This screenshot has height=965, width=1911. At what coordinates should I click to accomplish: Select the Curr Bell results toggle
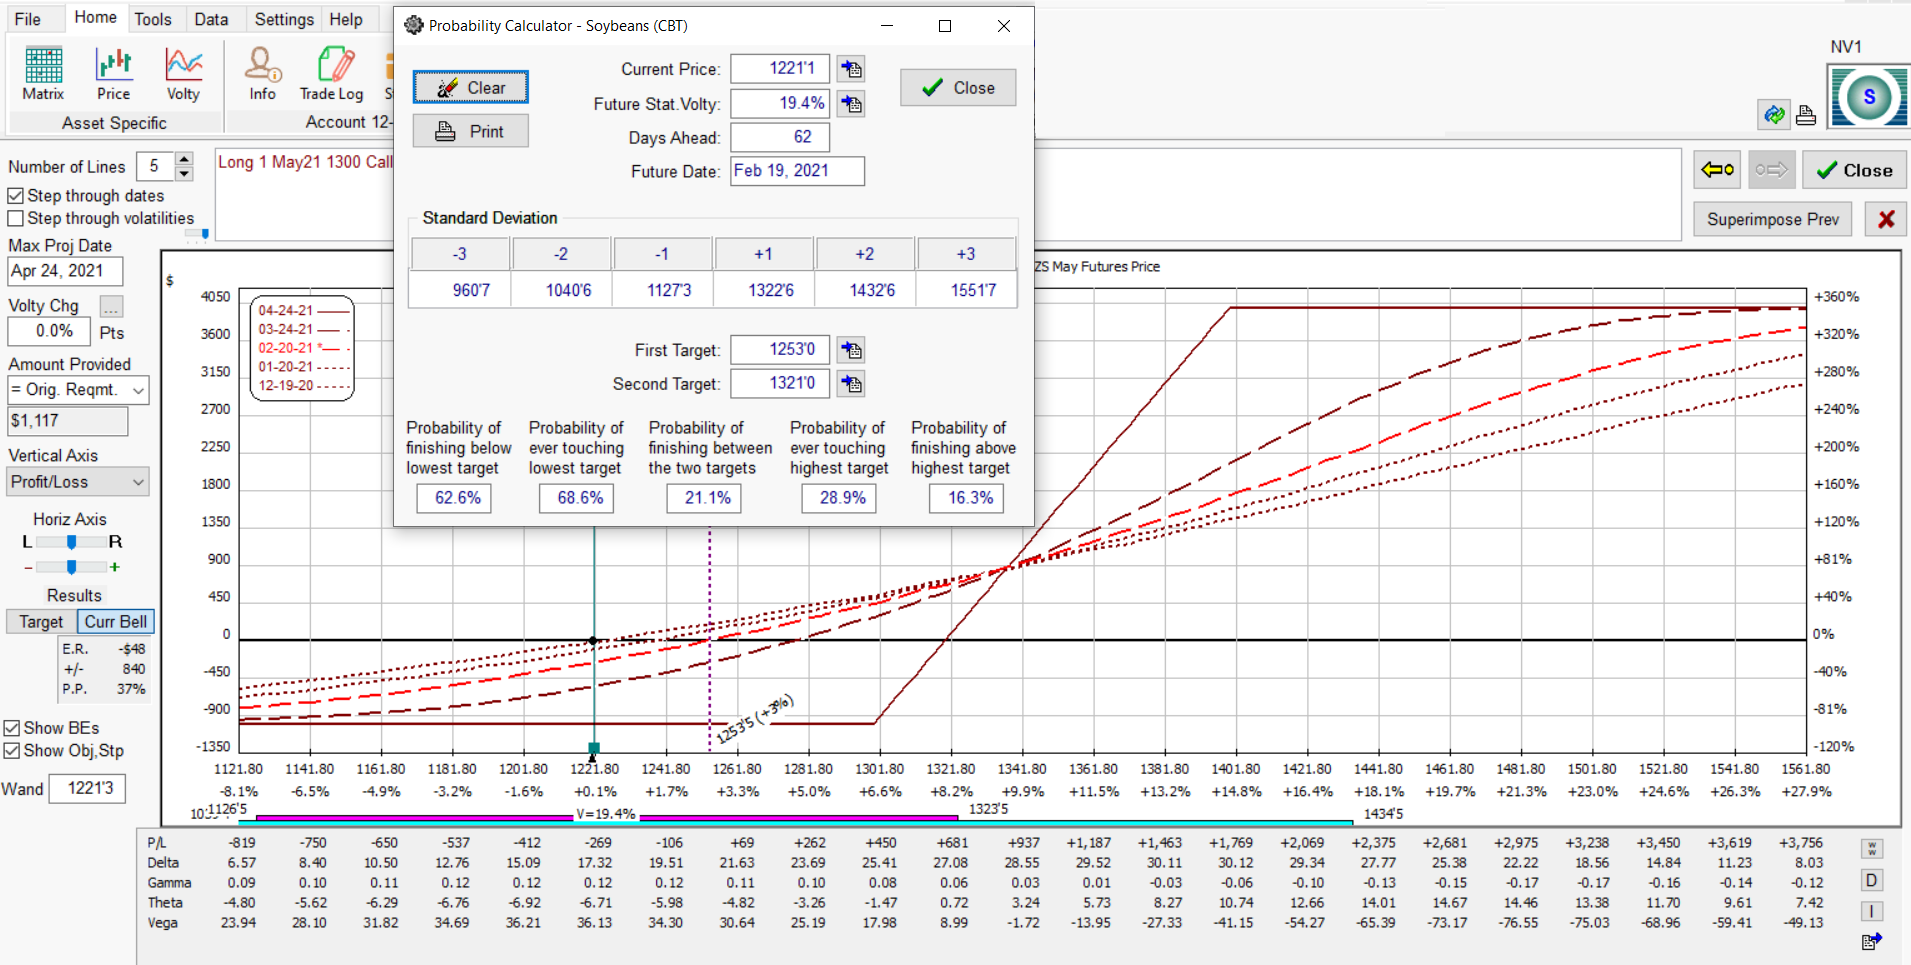pyautogui.click(x=116, y=622)
